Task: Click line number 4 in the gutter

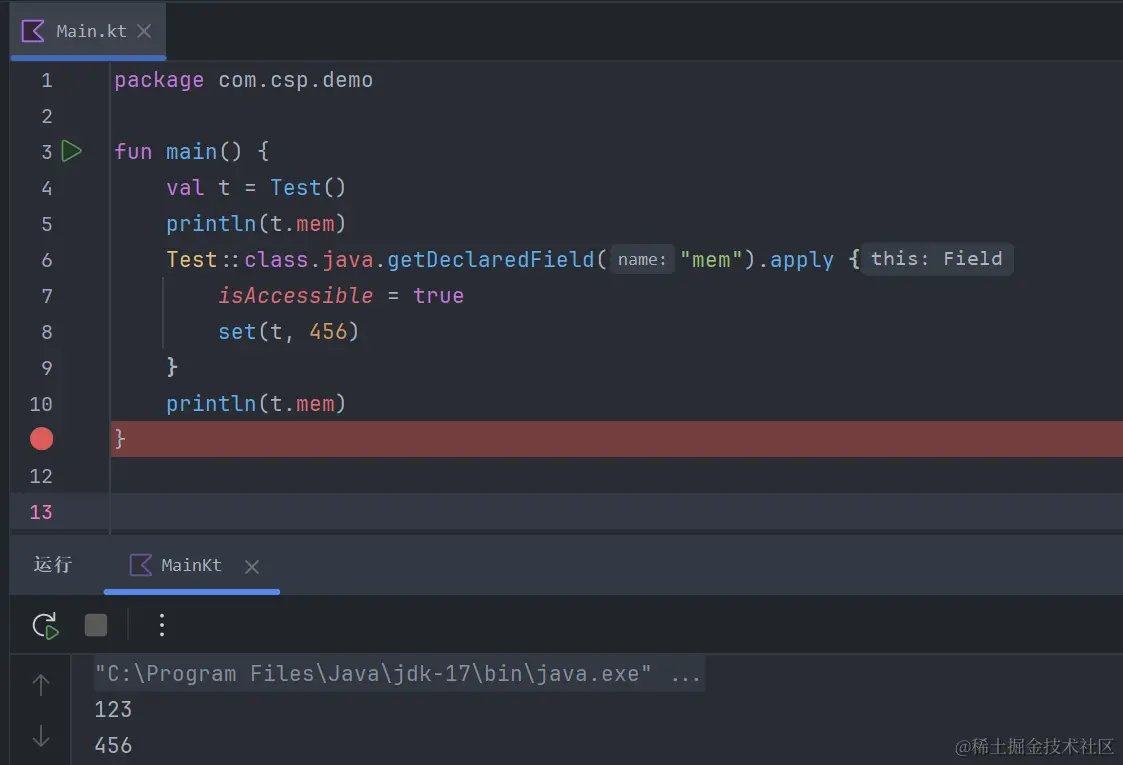Action: 47,188
